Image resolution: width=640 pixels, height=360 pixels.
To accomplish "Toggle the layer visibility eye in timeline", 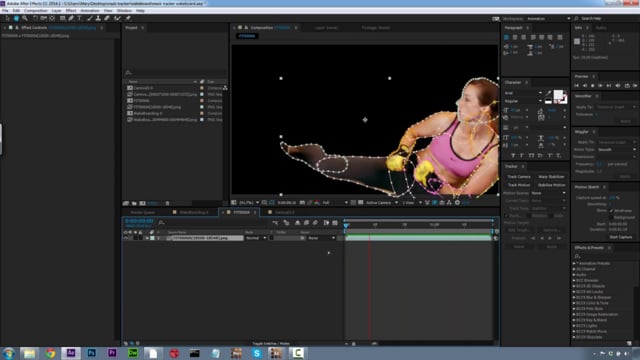I will point(126,238).
